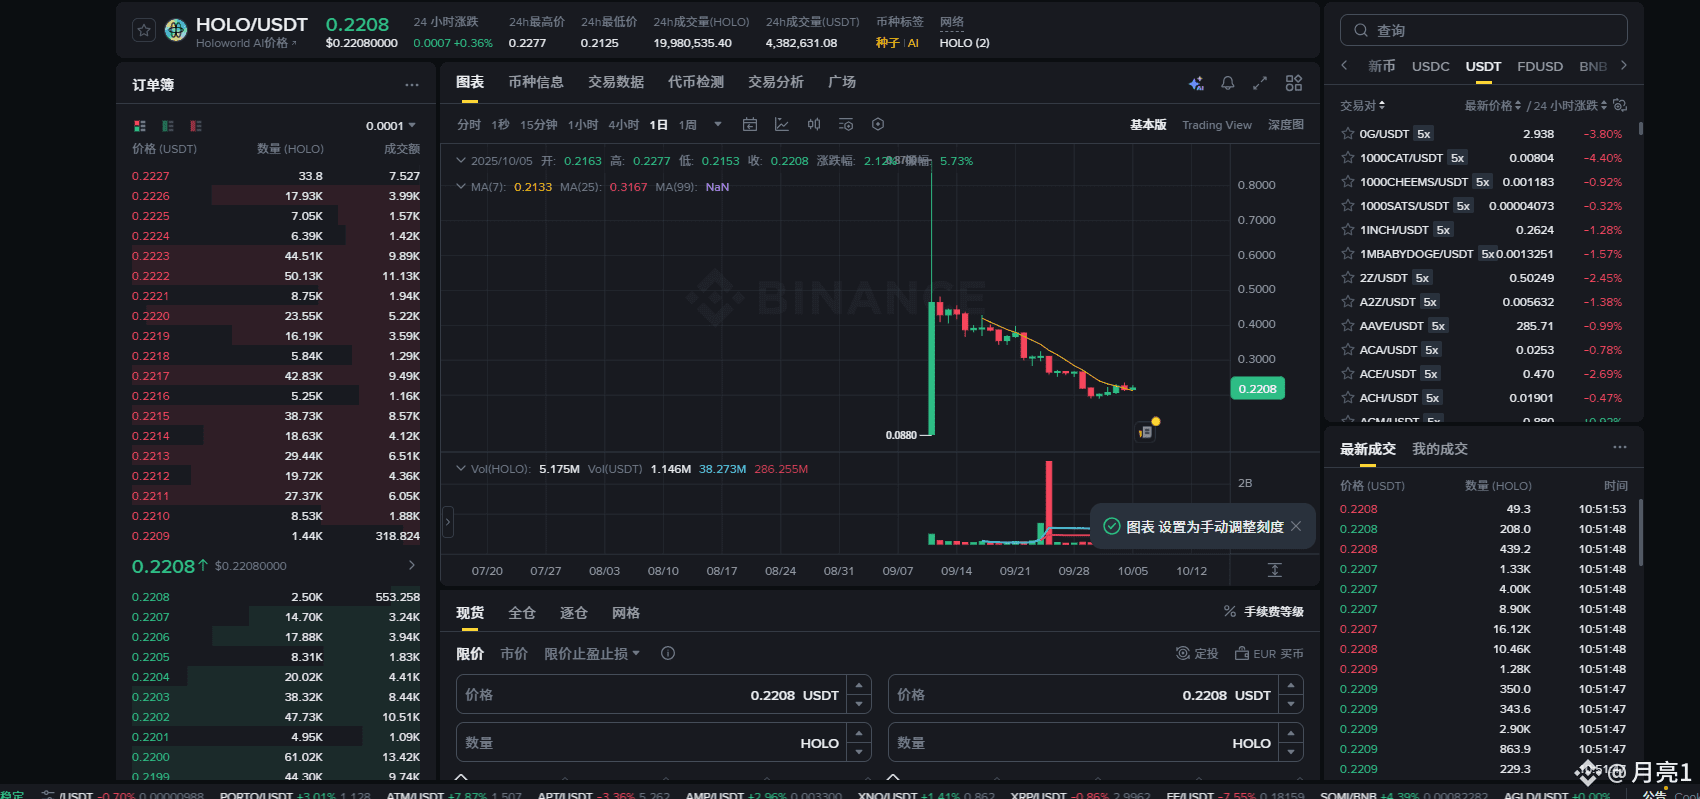Open recent trades more options

[x=1620, y=447]
